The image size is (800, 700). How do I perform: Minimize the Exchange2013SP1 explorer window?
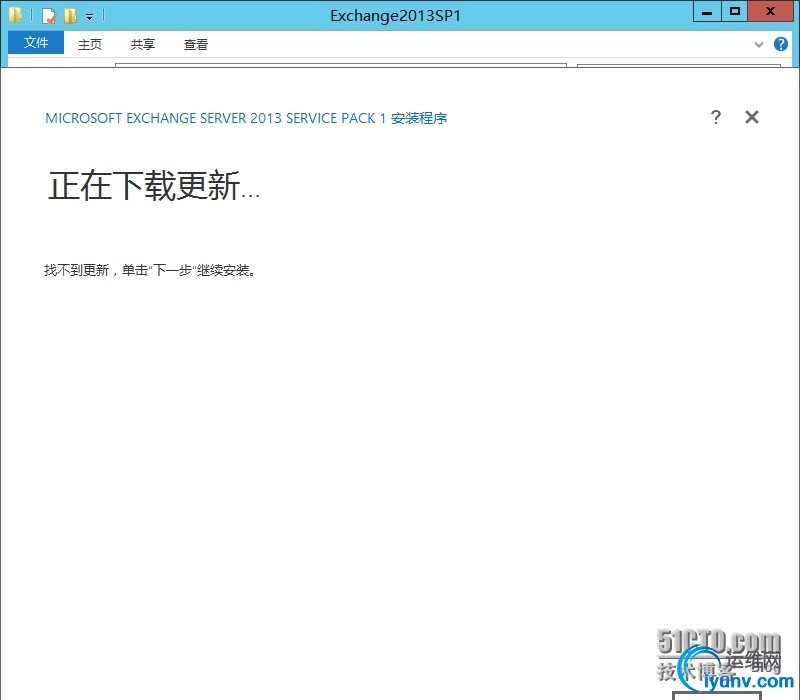(x=707, y=12)
